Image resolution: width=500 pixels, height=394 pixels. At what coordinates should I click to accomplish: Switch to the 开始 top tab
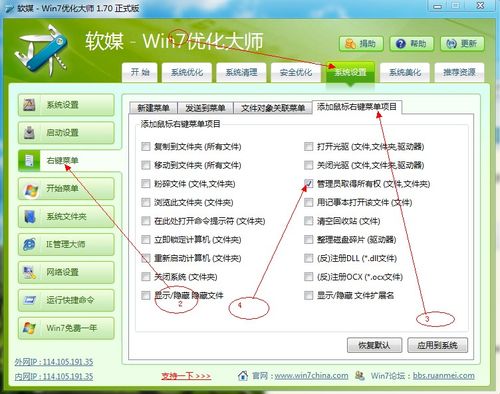tap(140, 72)
